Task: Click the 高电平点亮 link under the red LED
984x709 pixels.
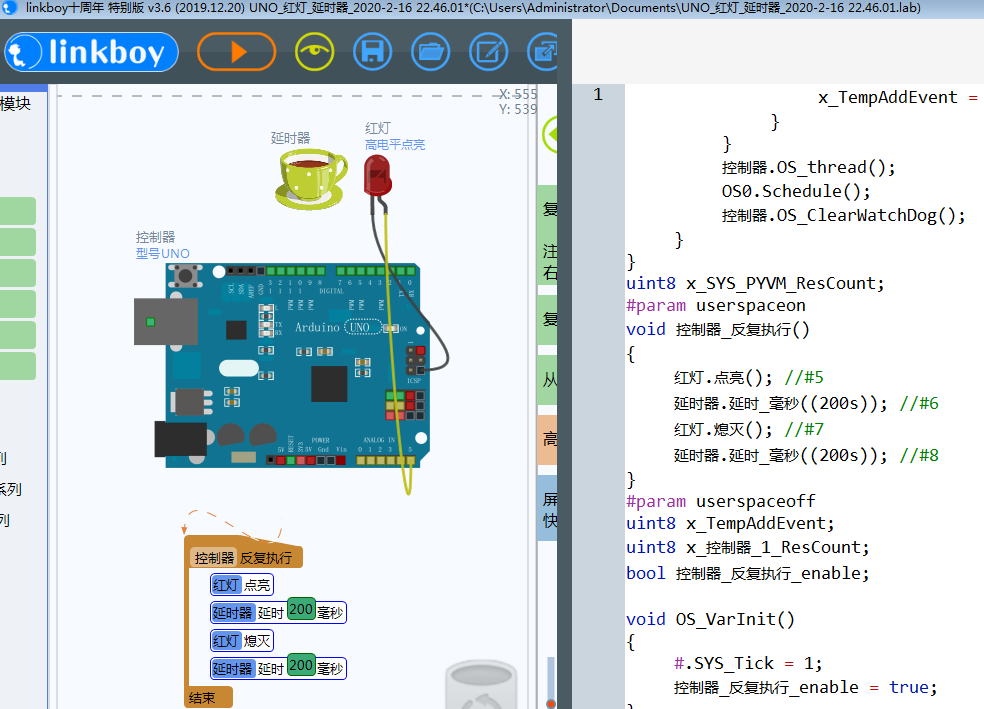Action: 394,145
